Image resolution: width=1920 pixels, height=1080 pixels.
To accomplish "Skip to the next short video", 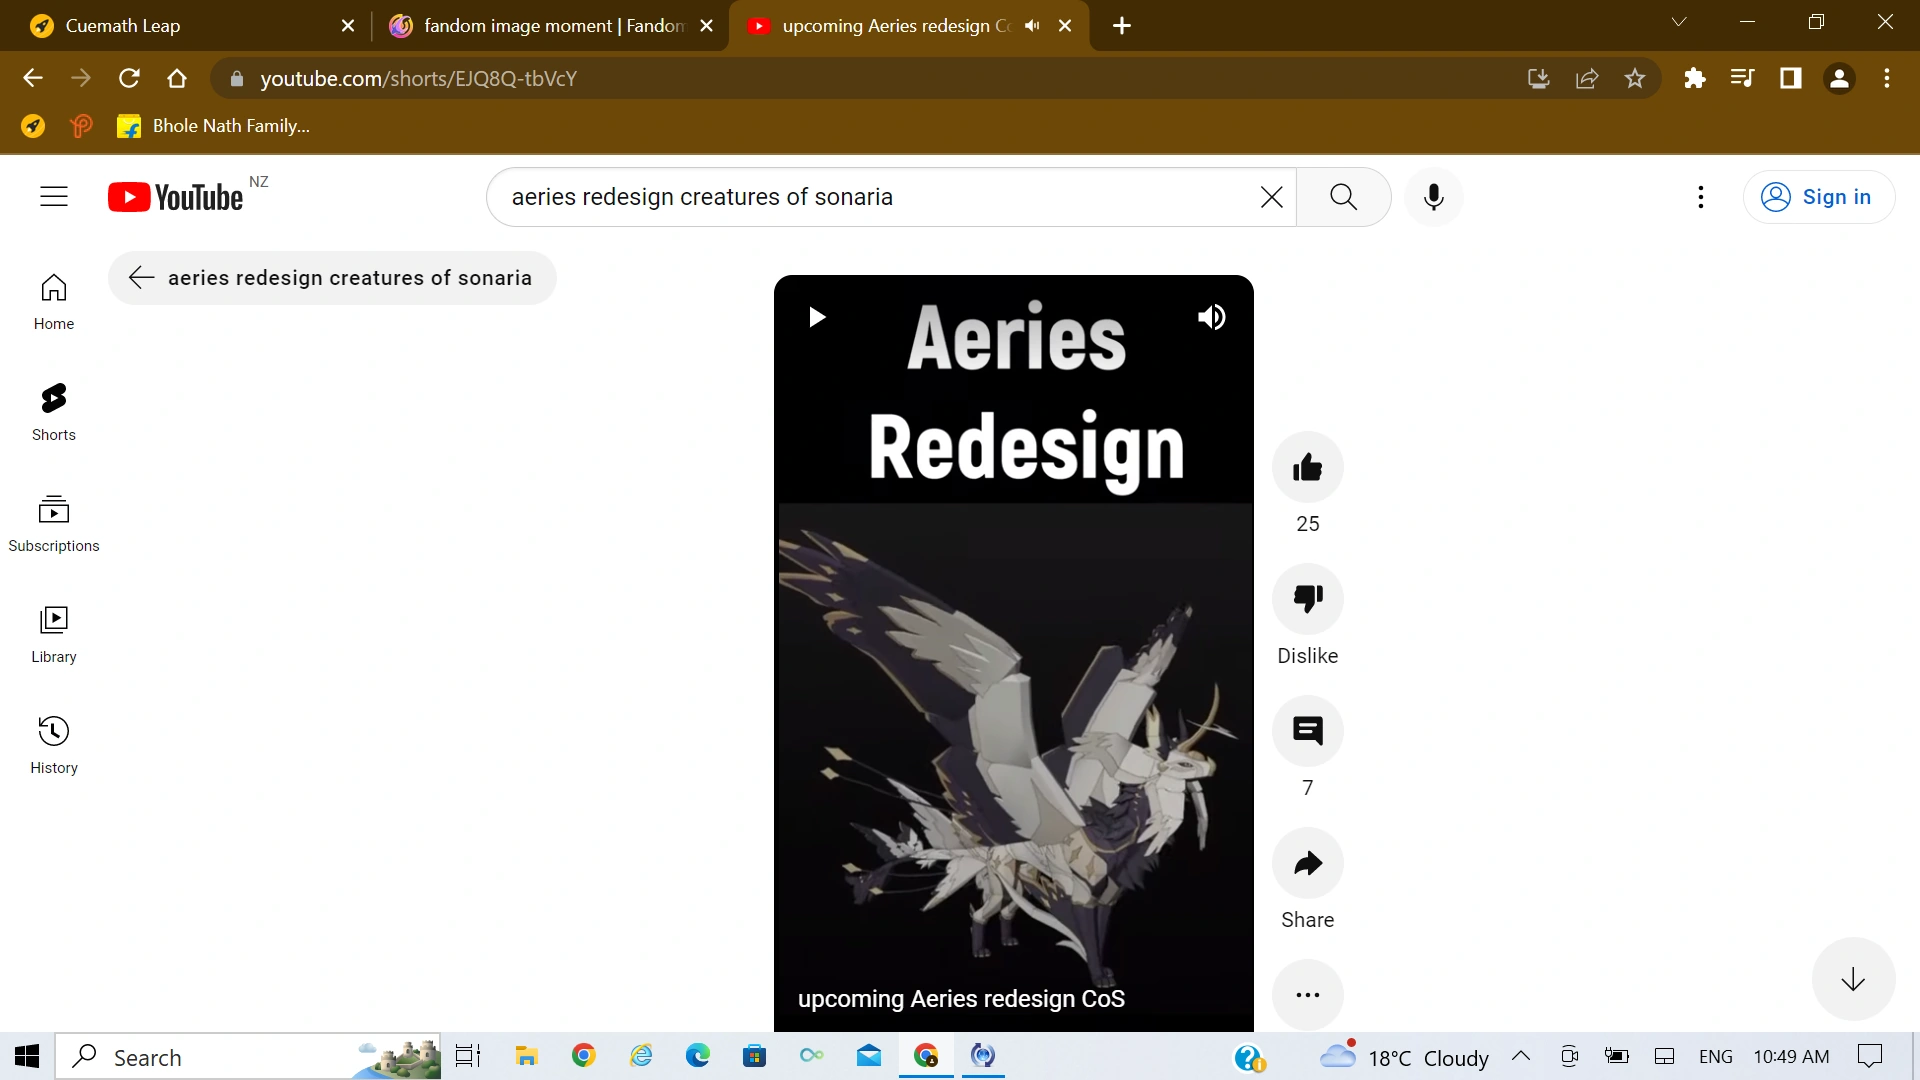I will tap(1852, 979).
